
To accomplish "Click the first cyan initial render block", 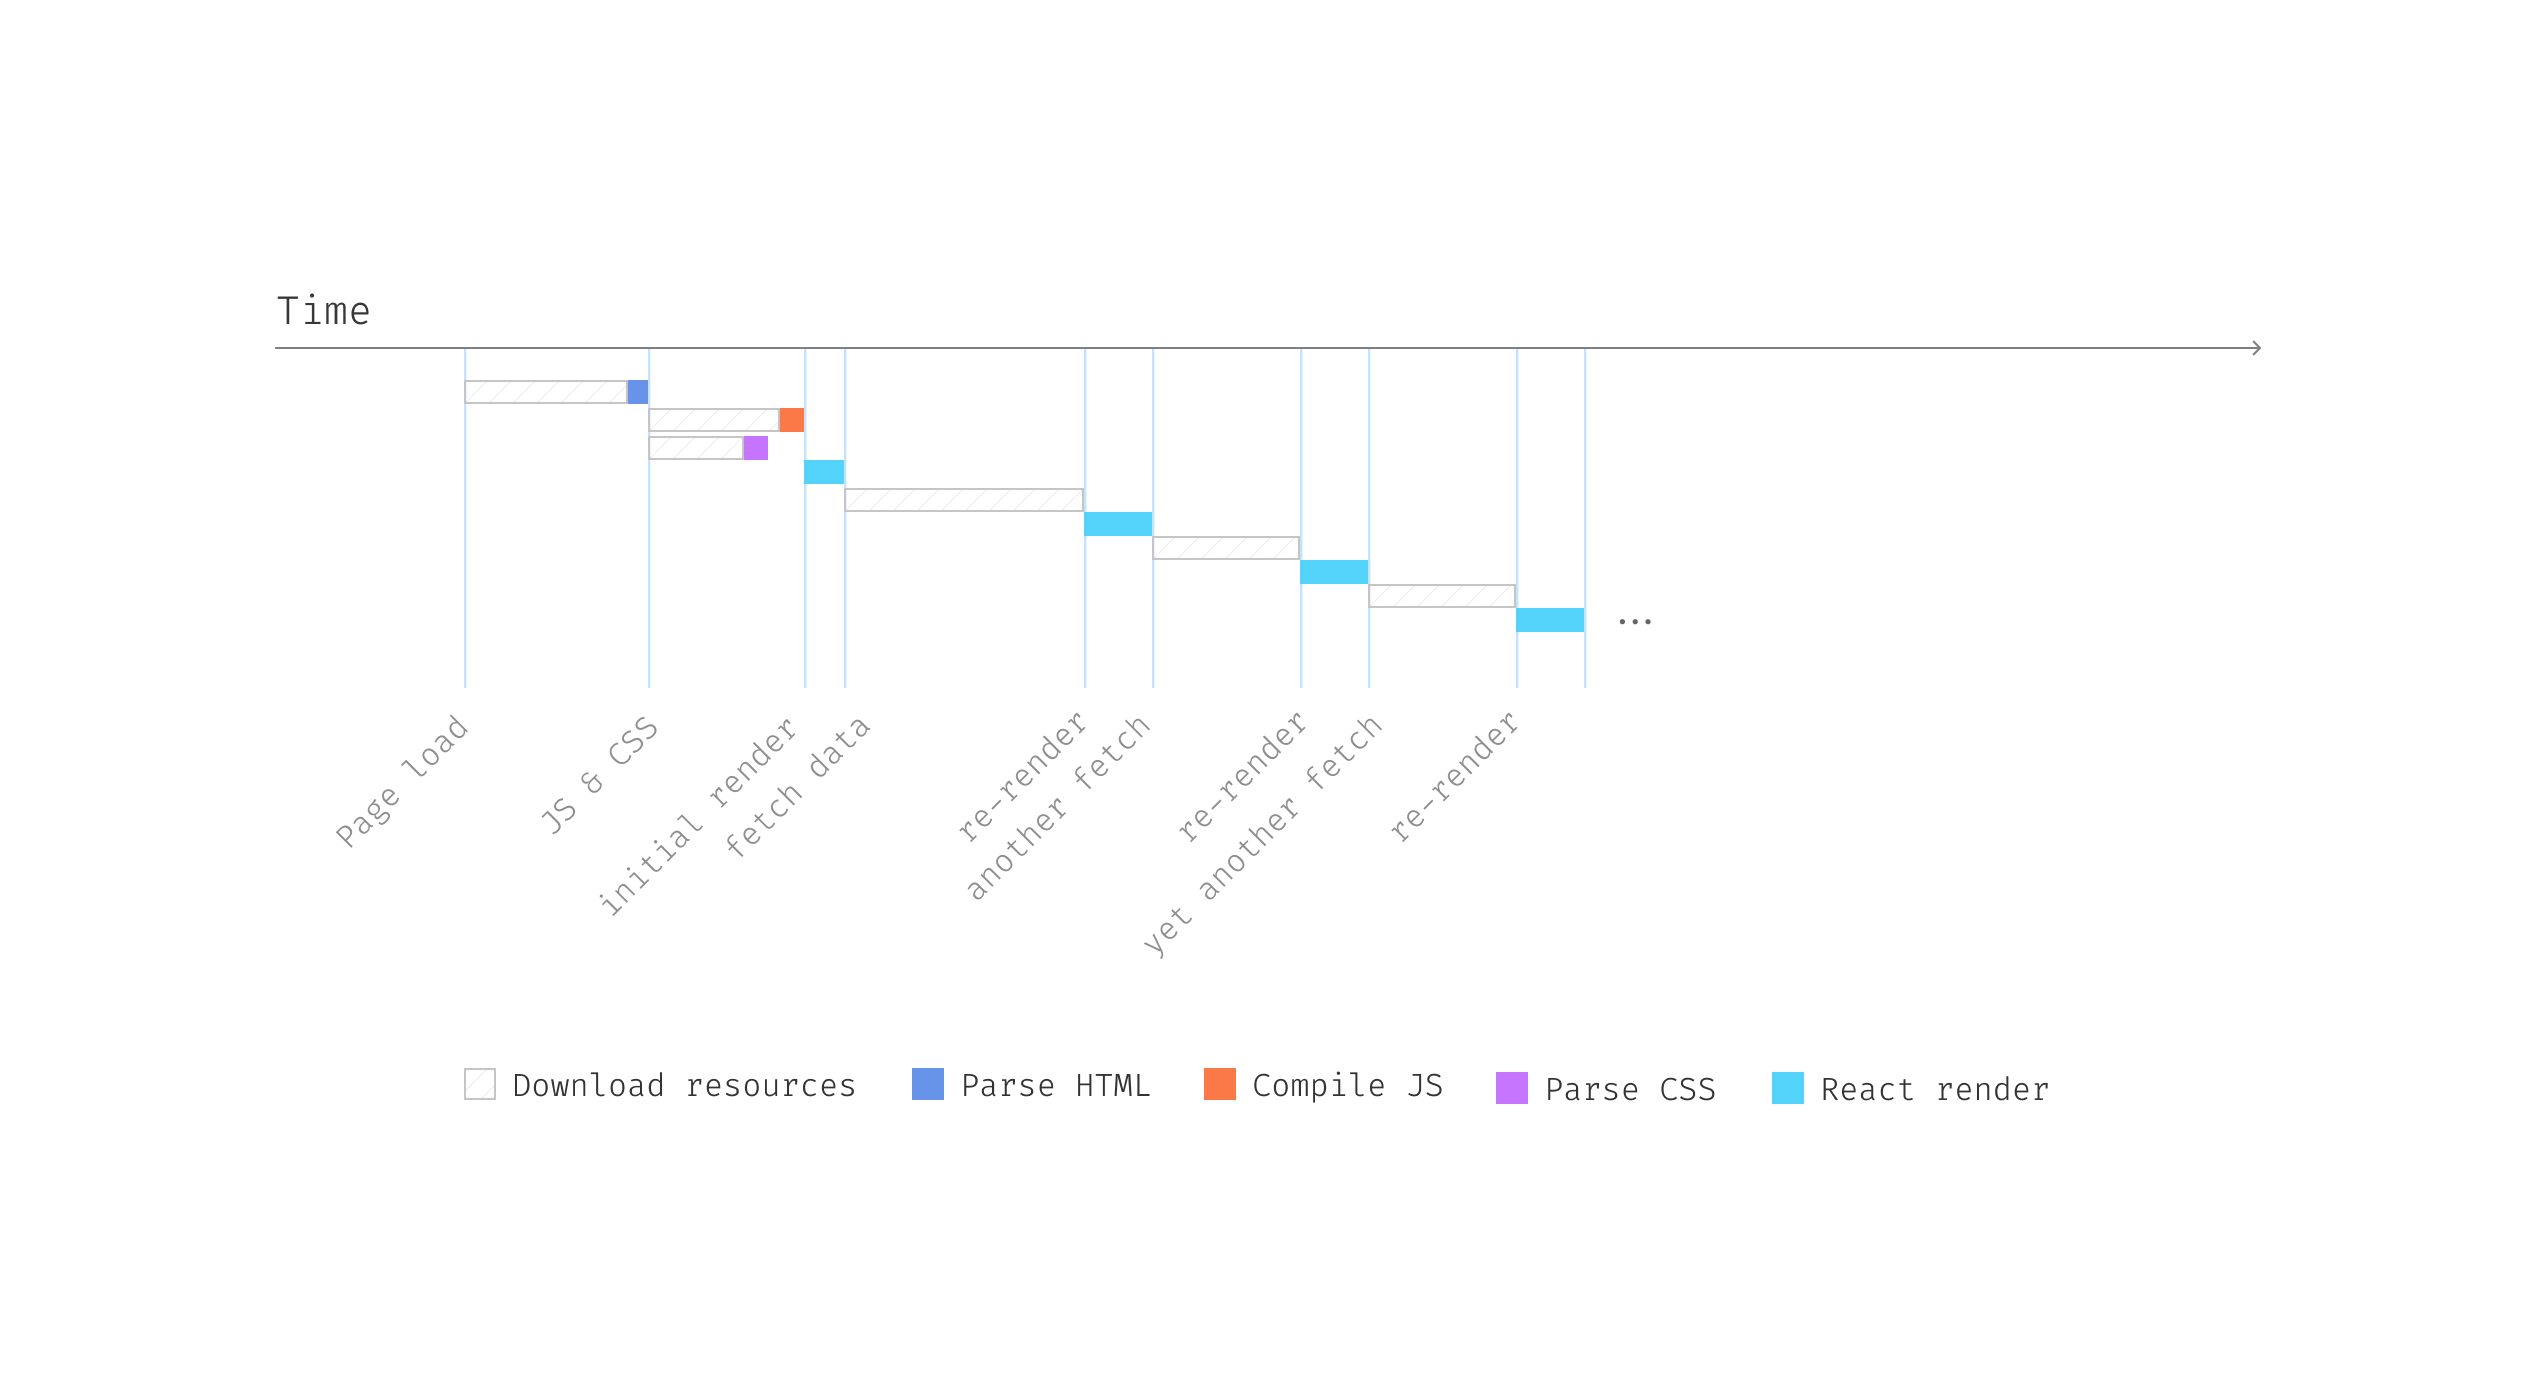I will click(x=824, y=472).
